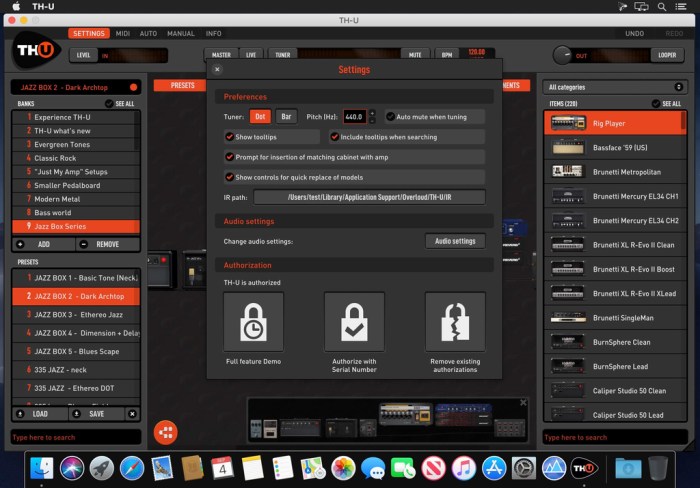
Task: Decrease the Pitch value with down arrow
Action: coord(372,121)
